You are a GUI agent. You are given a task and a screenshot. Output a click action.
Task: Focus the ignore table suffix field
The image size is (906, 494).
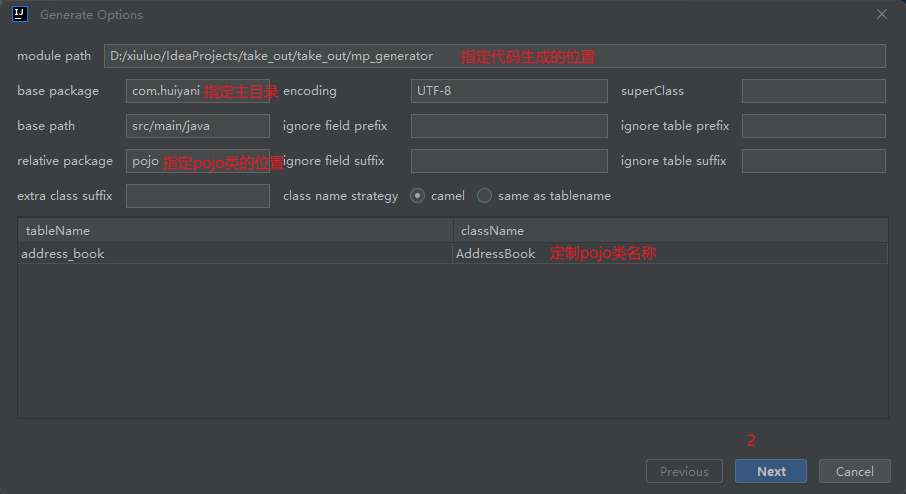tap(813, 161)
